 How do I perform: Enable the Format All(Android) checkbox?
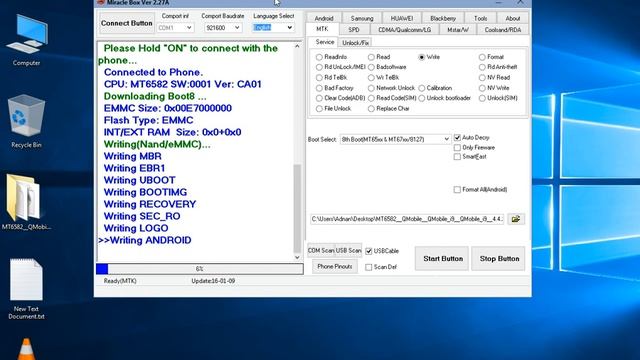tap(457, 190)
